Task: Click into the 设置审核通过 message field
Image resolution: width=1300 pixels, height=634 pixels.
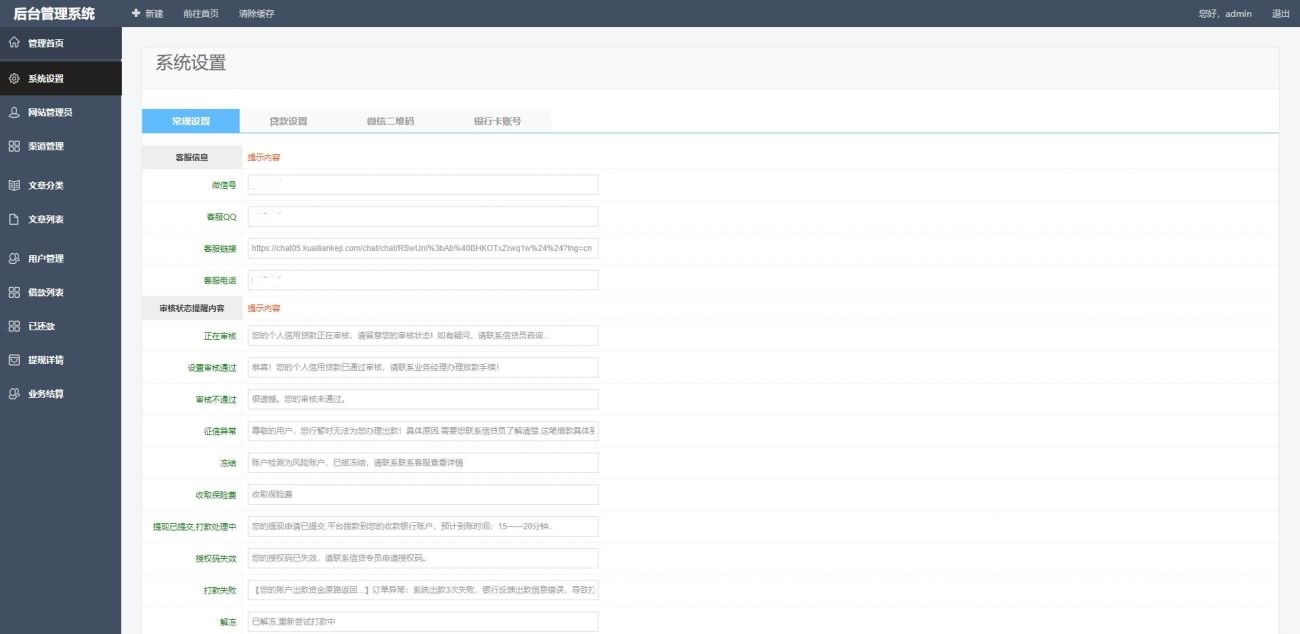Action: [x=422, y=367]
